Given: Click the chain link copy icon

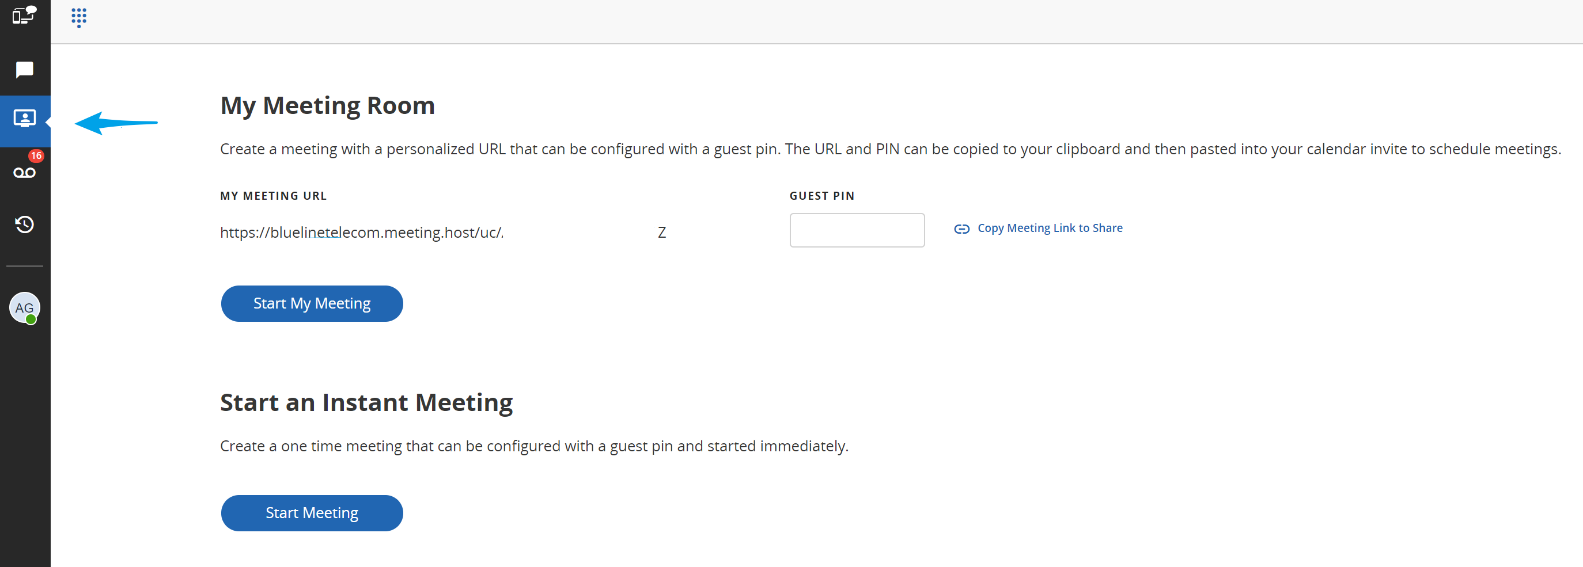Looking at the screenshot, I should [x=962, y=229].
